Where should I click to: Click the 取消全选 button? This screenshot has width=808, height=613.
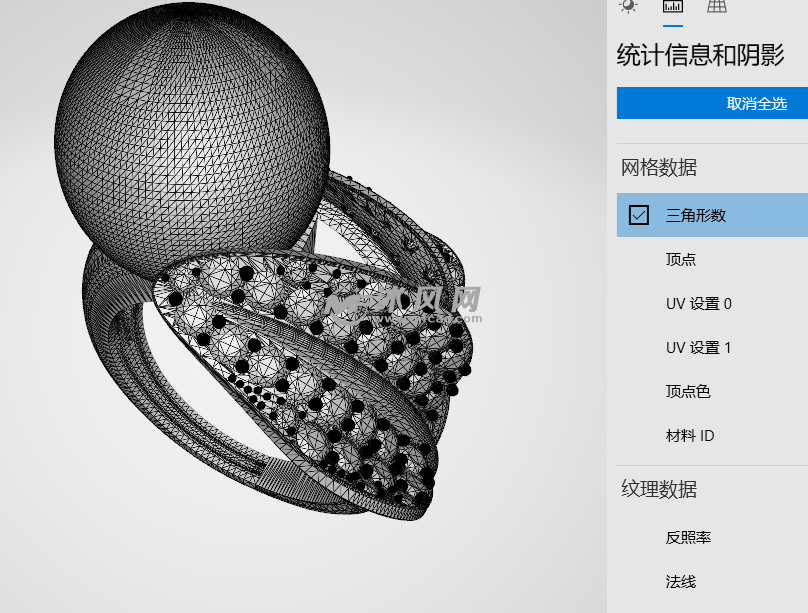point(712,104)
